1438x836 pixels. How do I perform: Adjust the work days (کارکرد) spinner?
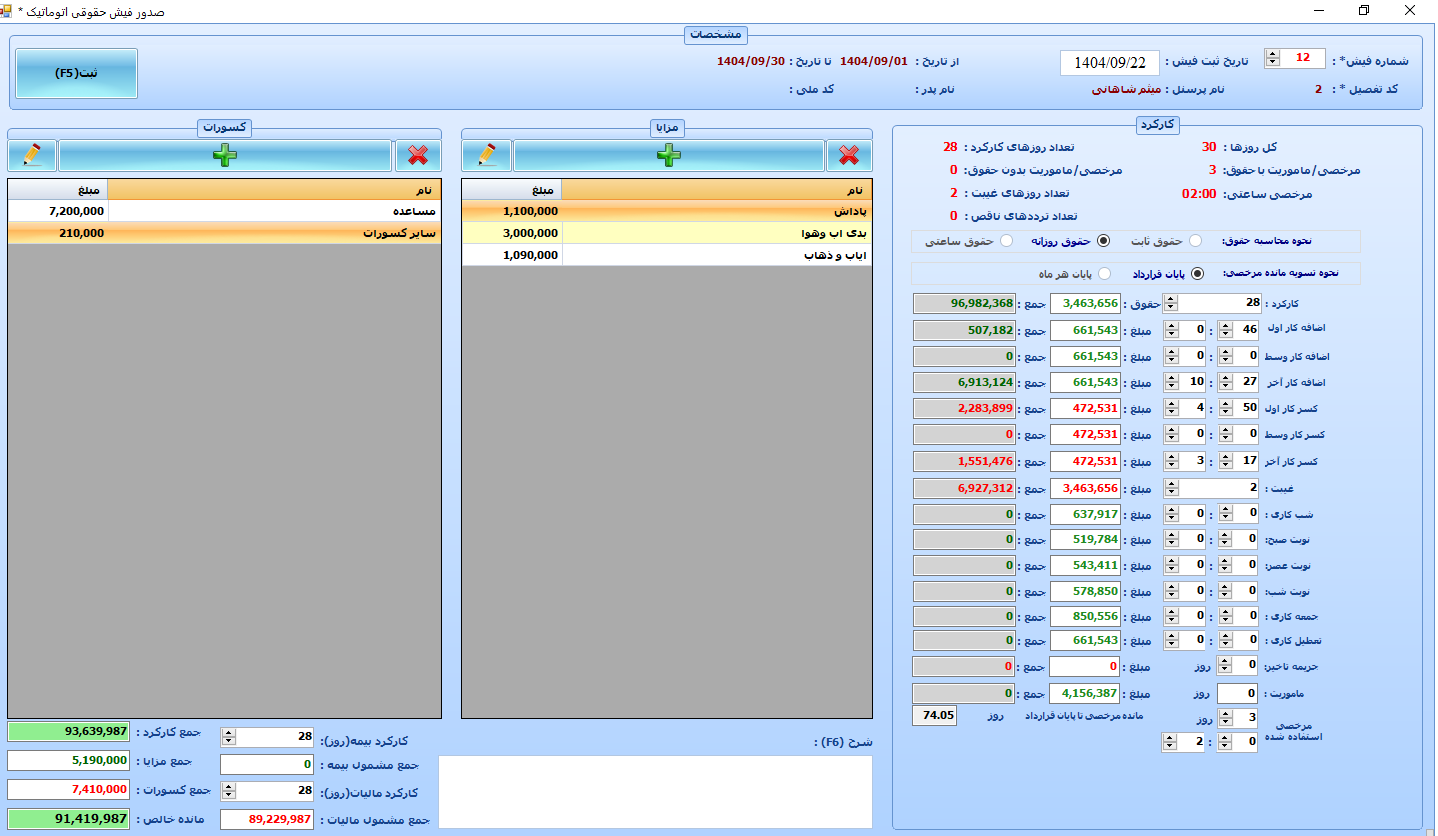1171,303
